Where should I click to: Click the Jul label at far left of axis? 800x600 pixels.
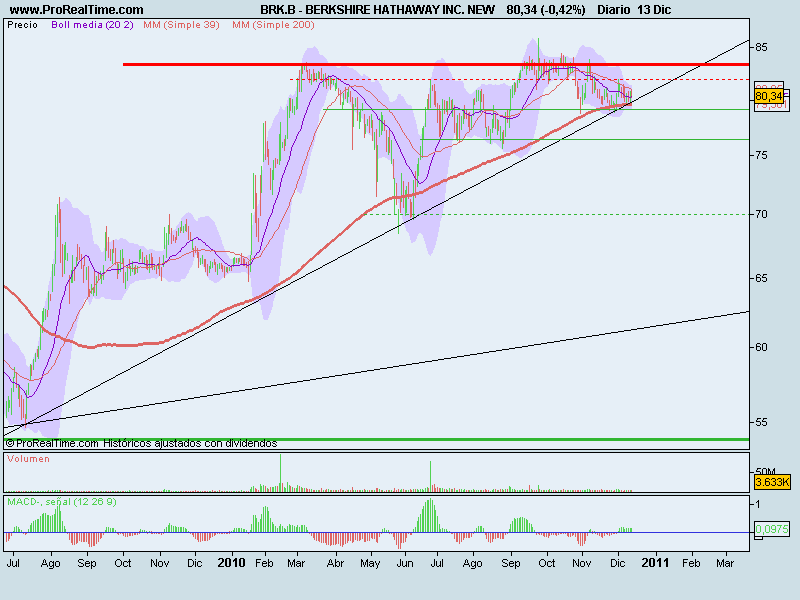13,563
